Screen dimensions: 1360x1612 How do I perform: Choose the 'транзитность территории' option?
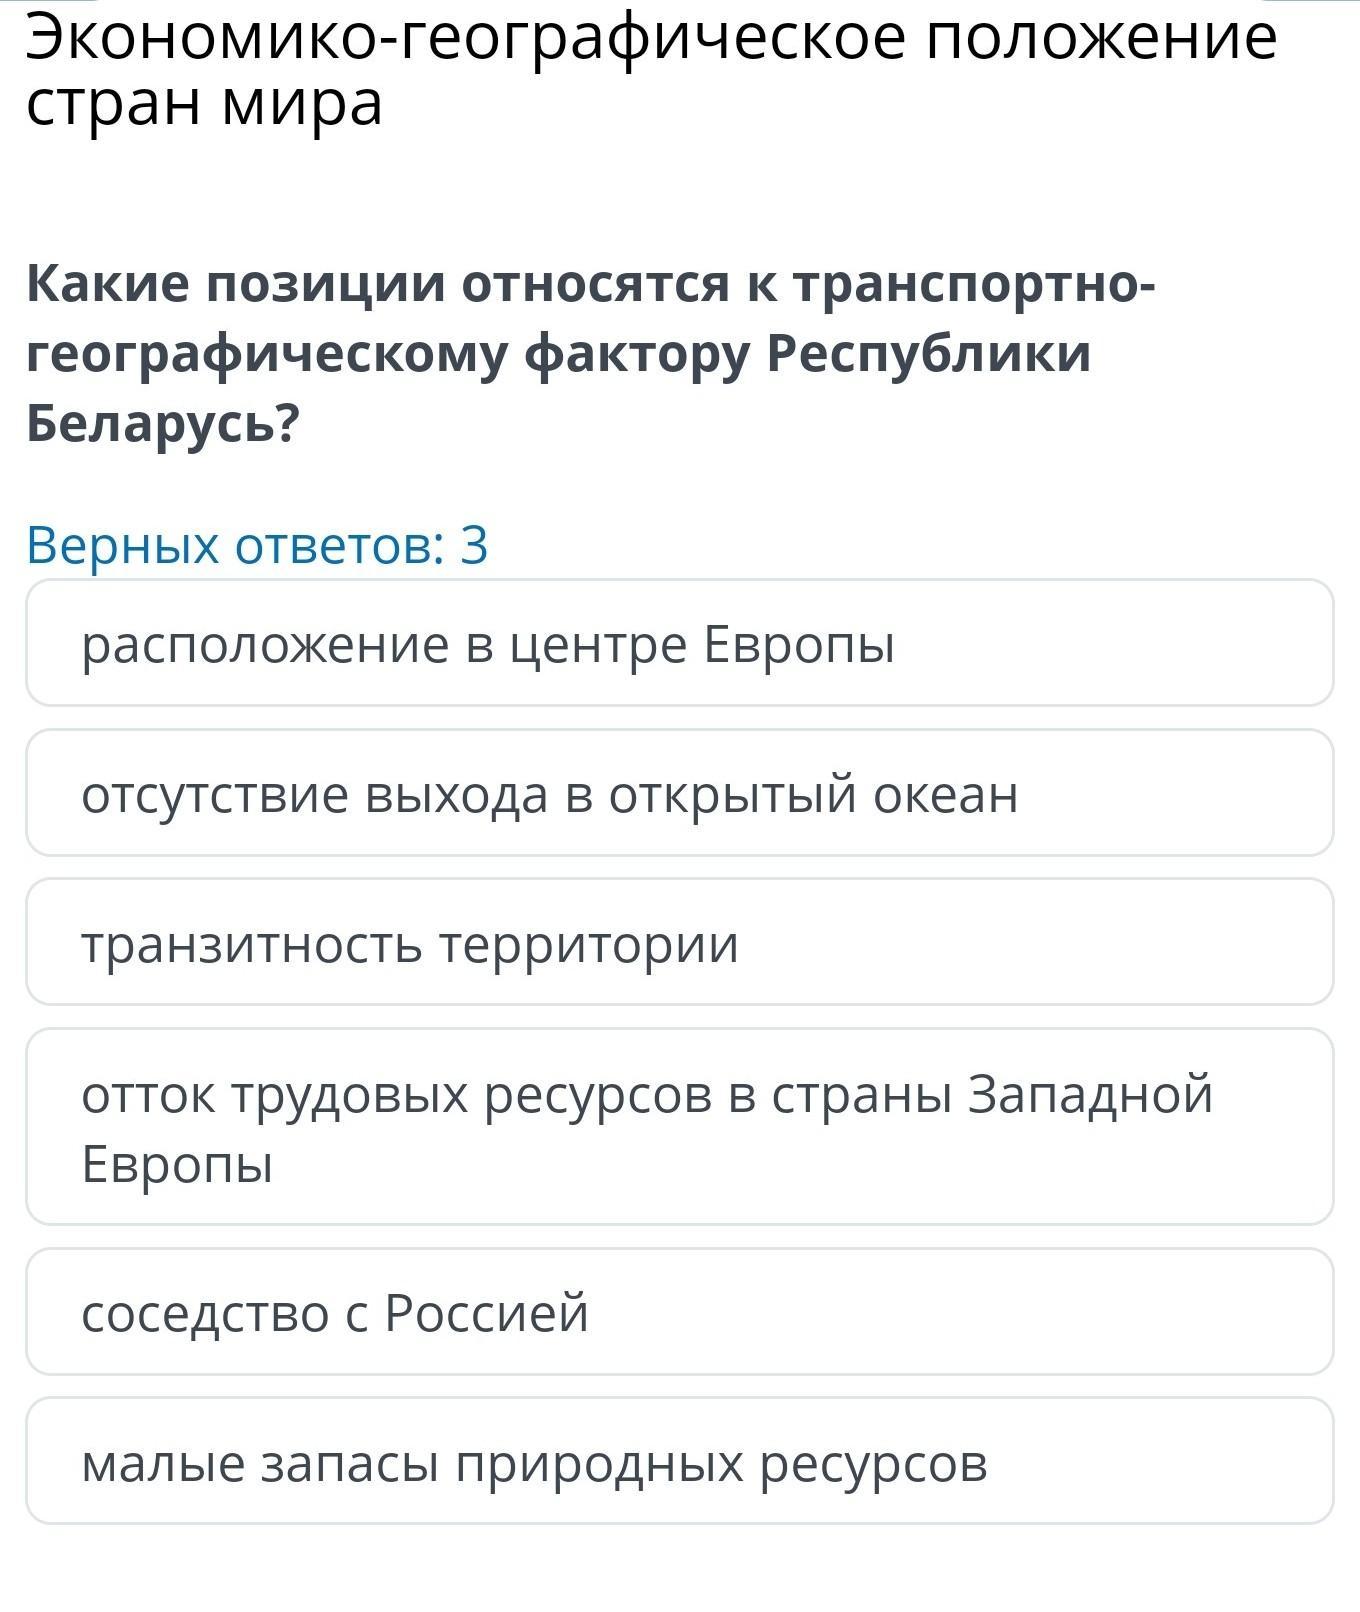tap(680, 943)
